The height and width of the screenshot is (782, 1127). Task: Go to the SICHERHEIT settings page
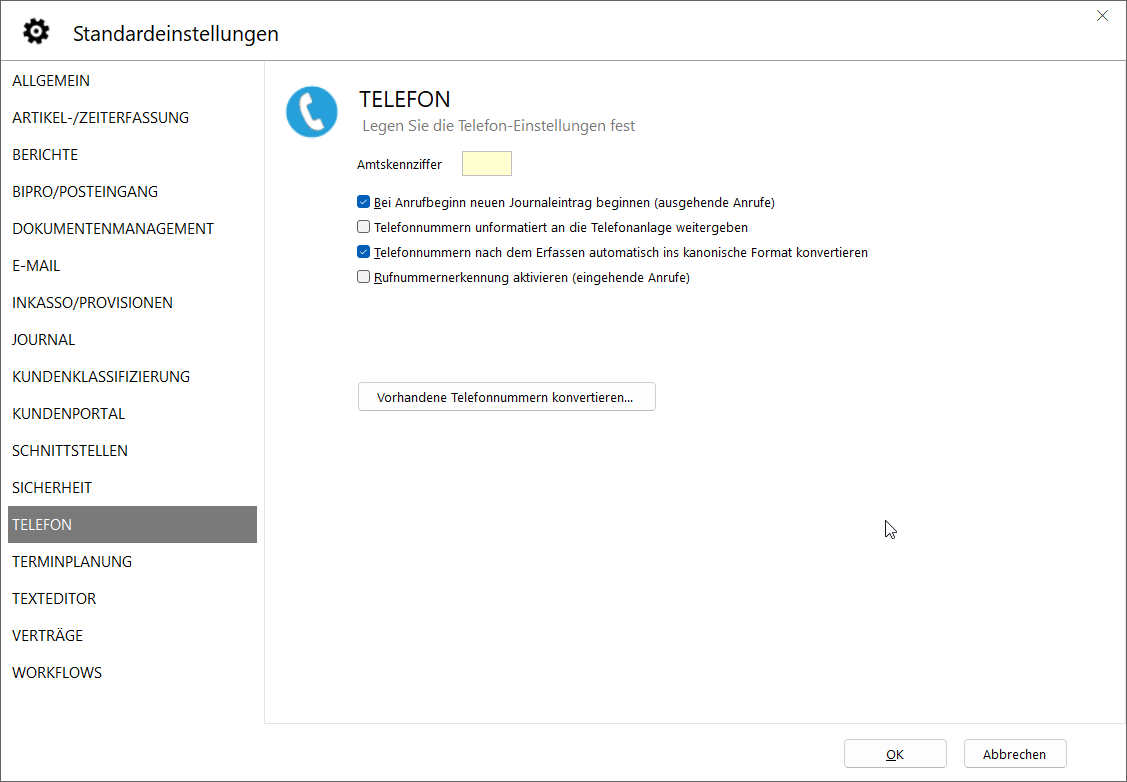(52, 488)
